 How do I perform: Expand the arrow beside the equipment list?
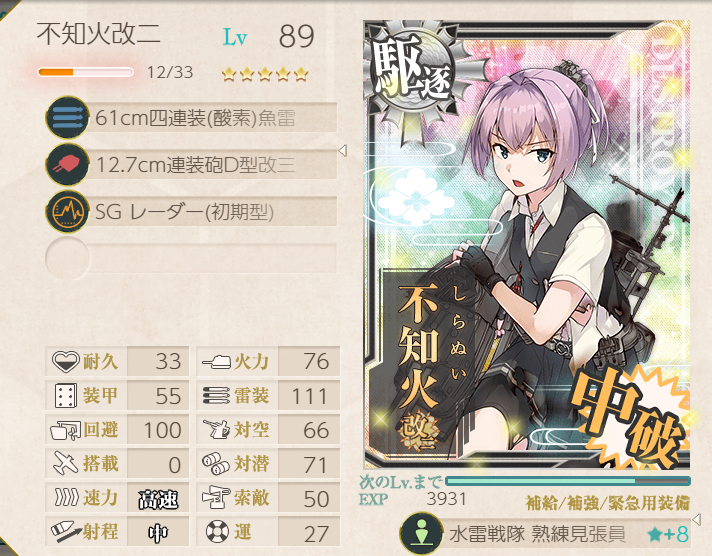click(343, 150)
